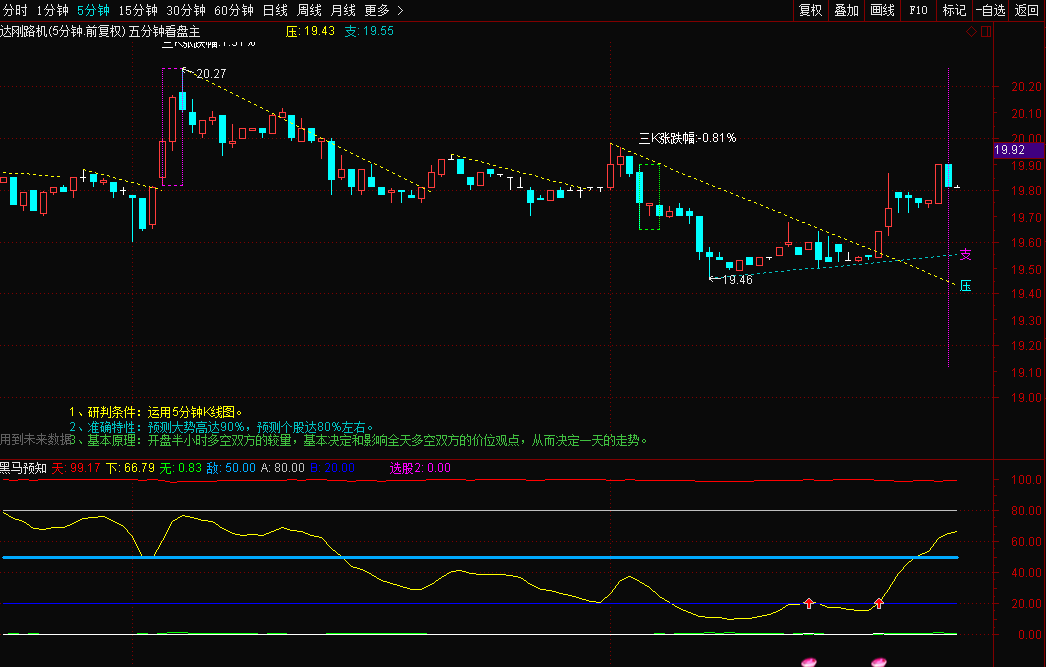Remove stock via -自选 button
Screen dimensions: 1046x667
(x=991, y=10)
